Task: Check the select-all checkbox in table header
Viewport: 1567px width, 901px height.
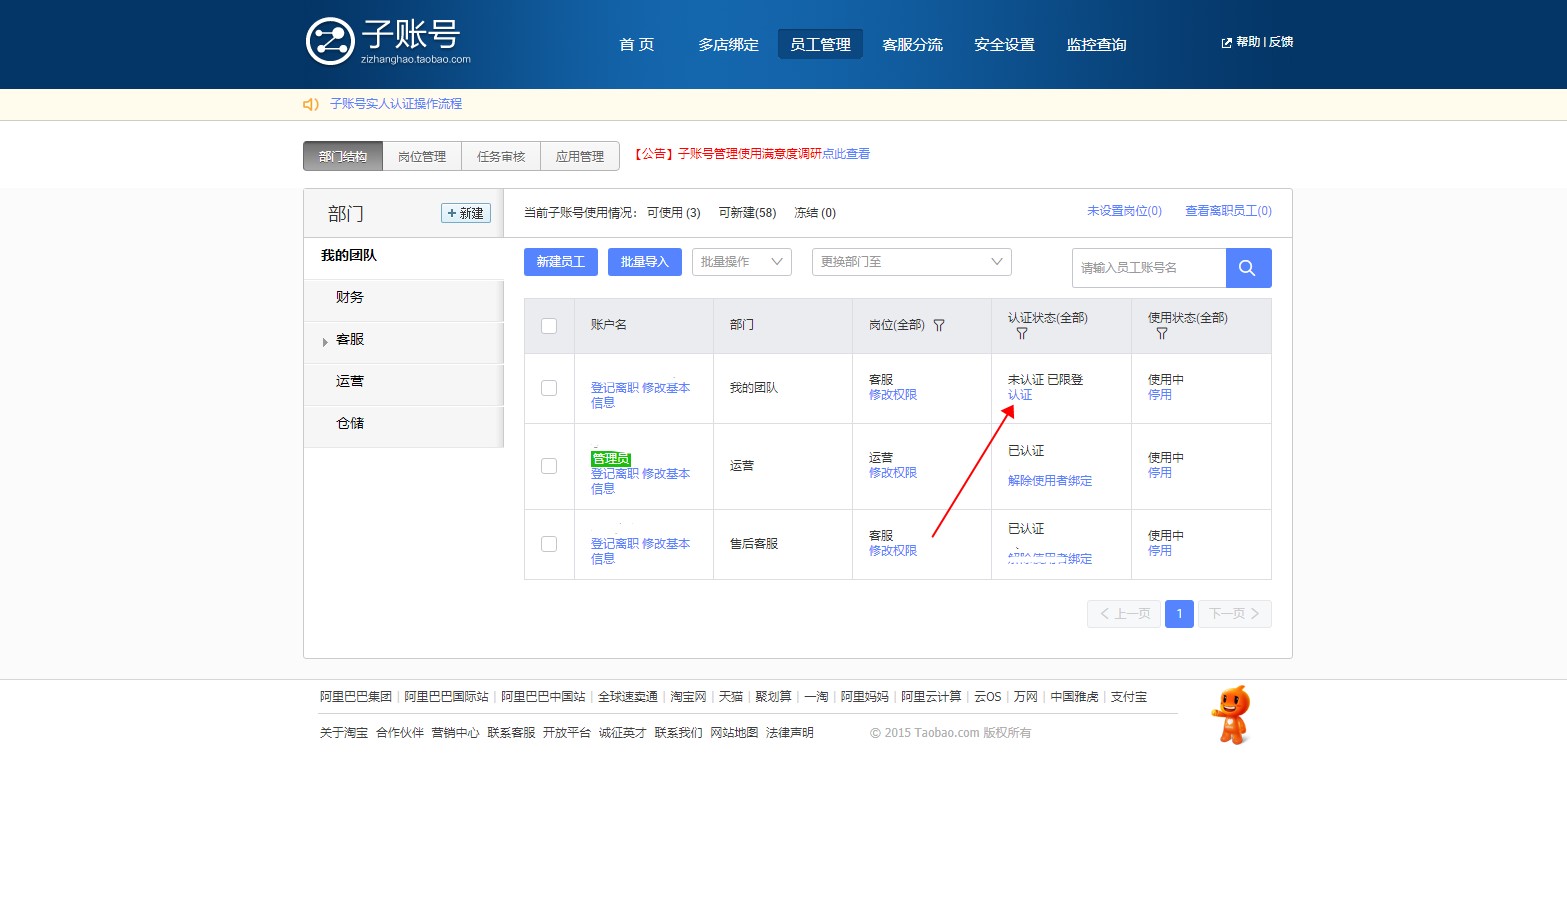Action: point(548,325)
